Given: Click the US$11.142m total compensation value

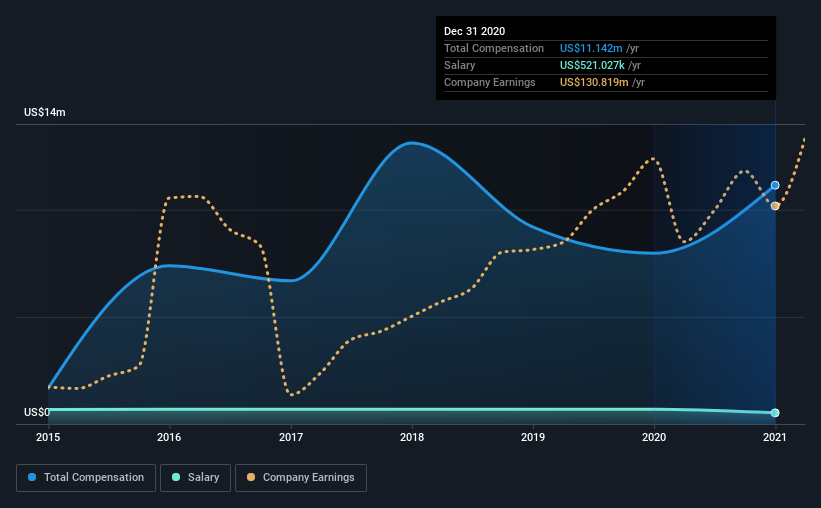Looking at the screenshot, I should point(591,48).
